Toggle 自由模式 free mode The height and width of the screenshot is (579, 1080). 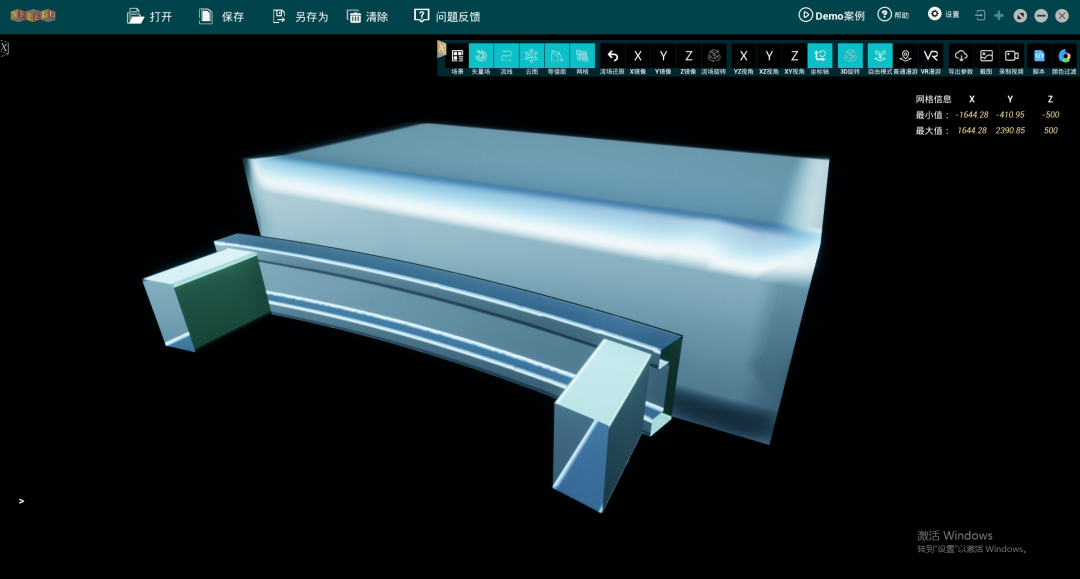(880, 60)
